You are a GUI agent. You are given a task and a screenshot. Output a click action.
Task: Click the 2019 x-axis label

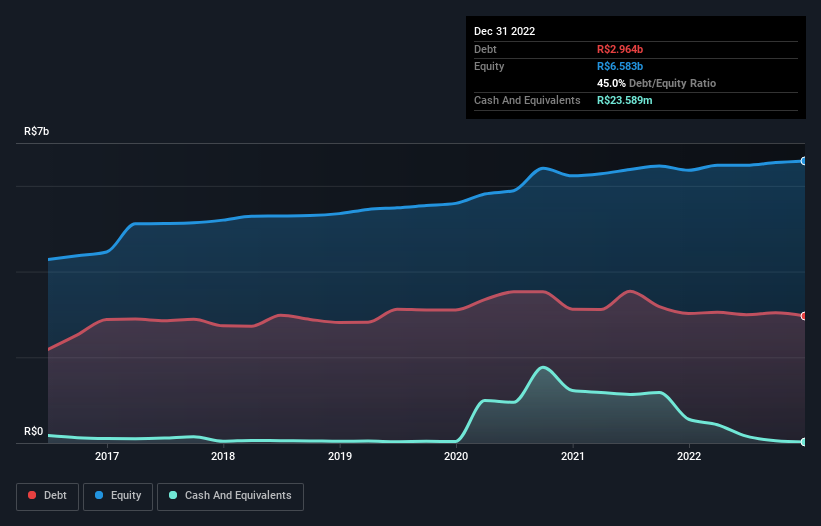point(340,456)
